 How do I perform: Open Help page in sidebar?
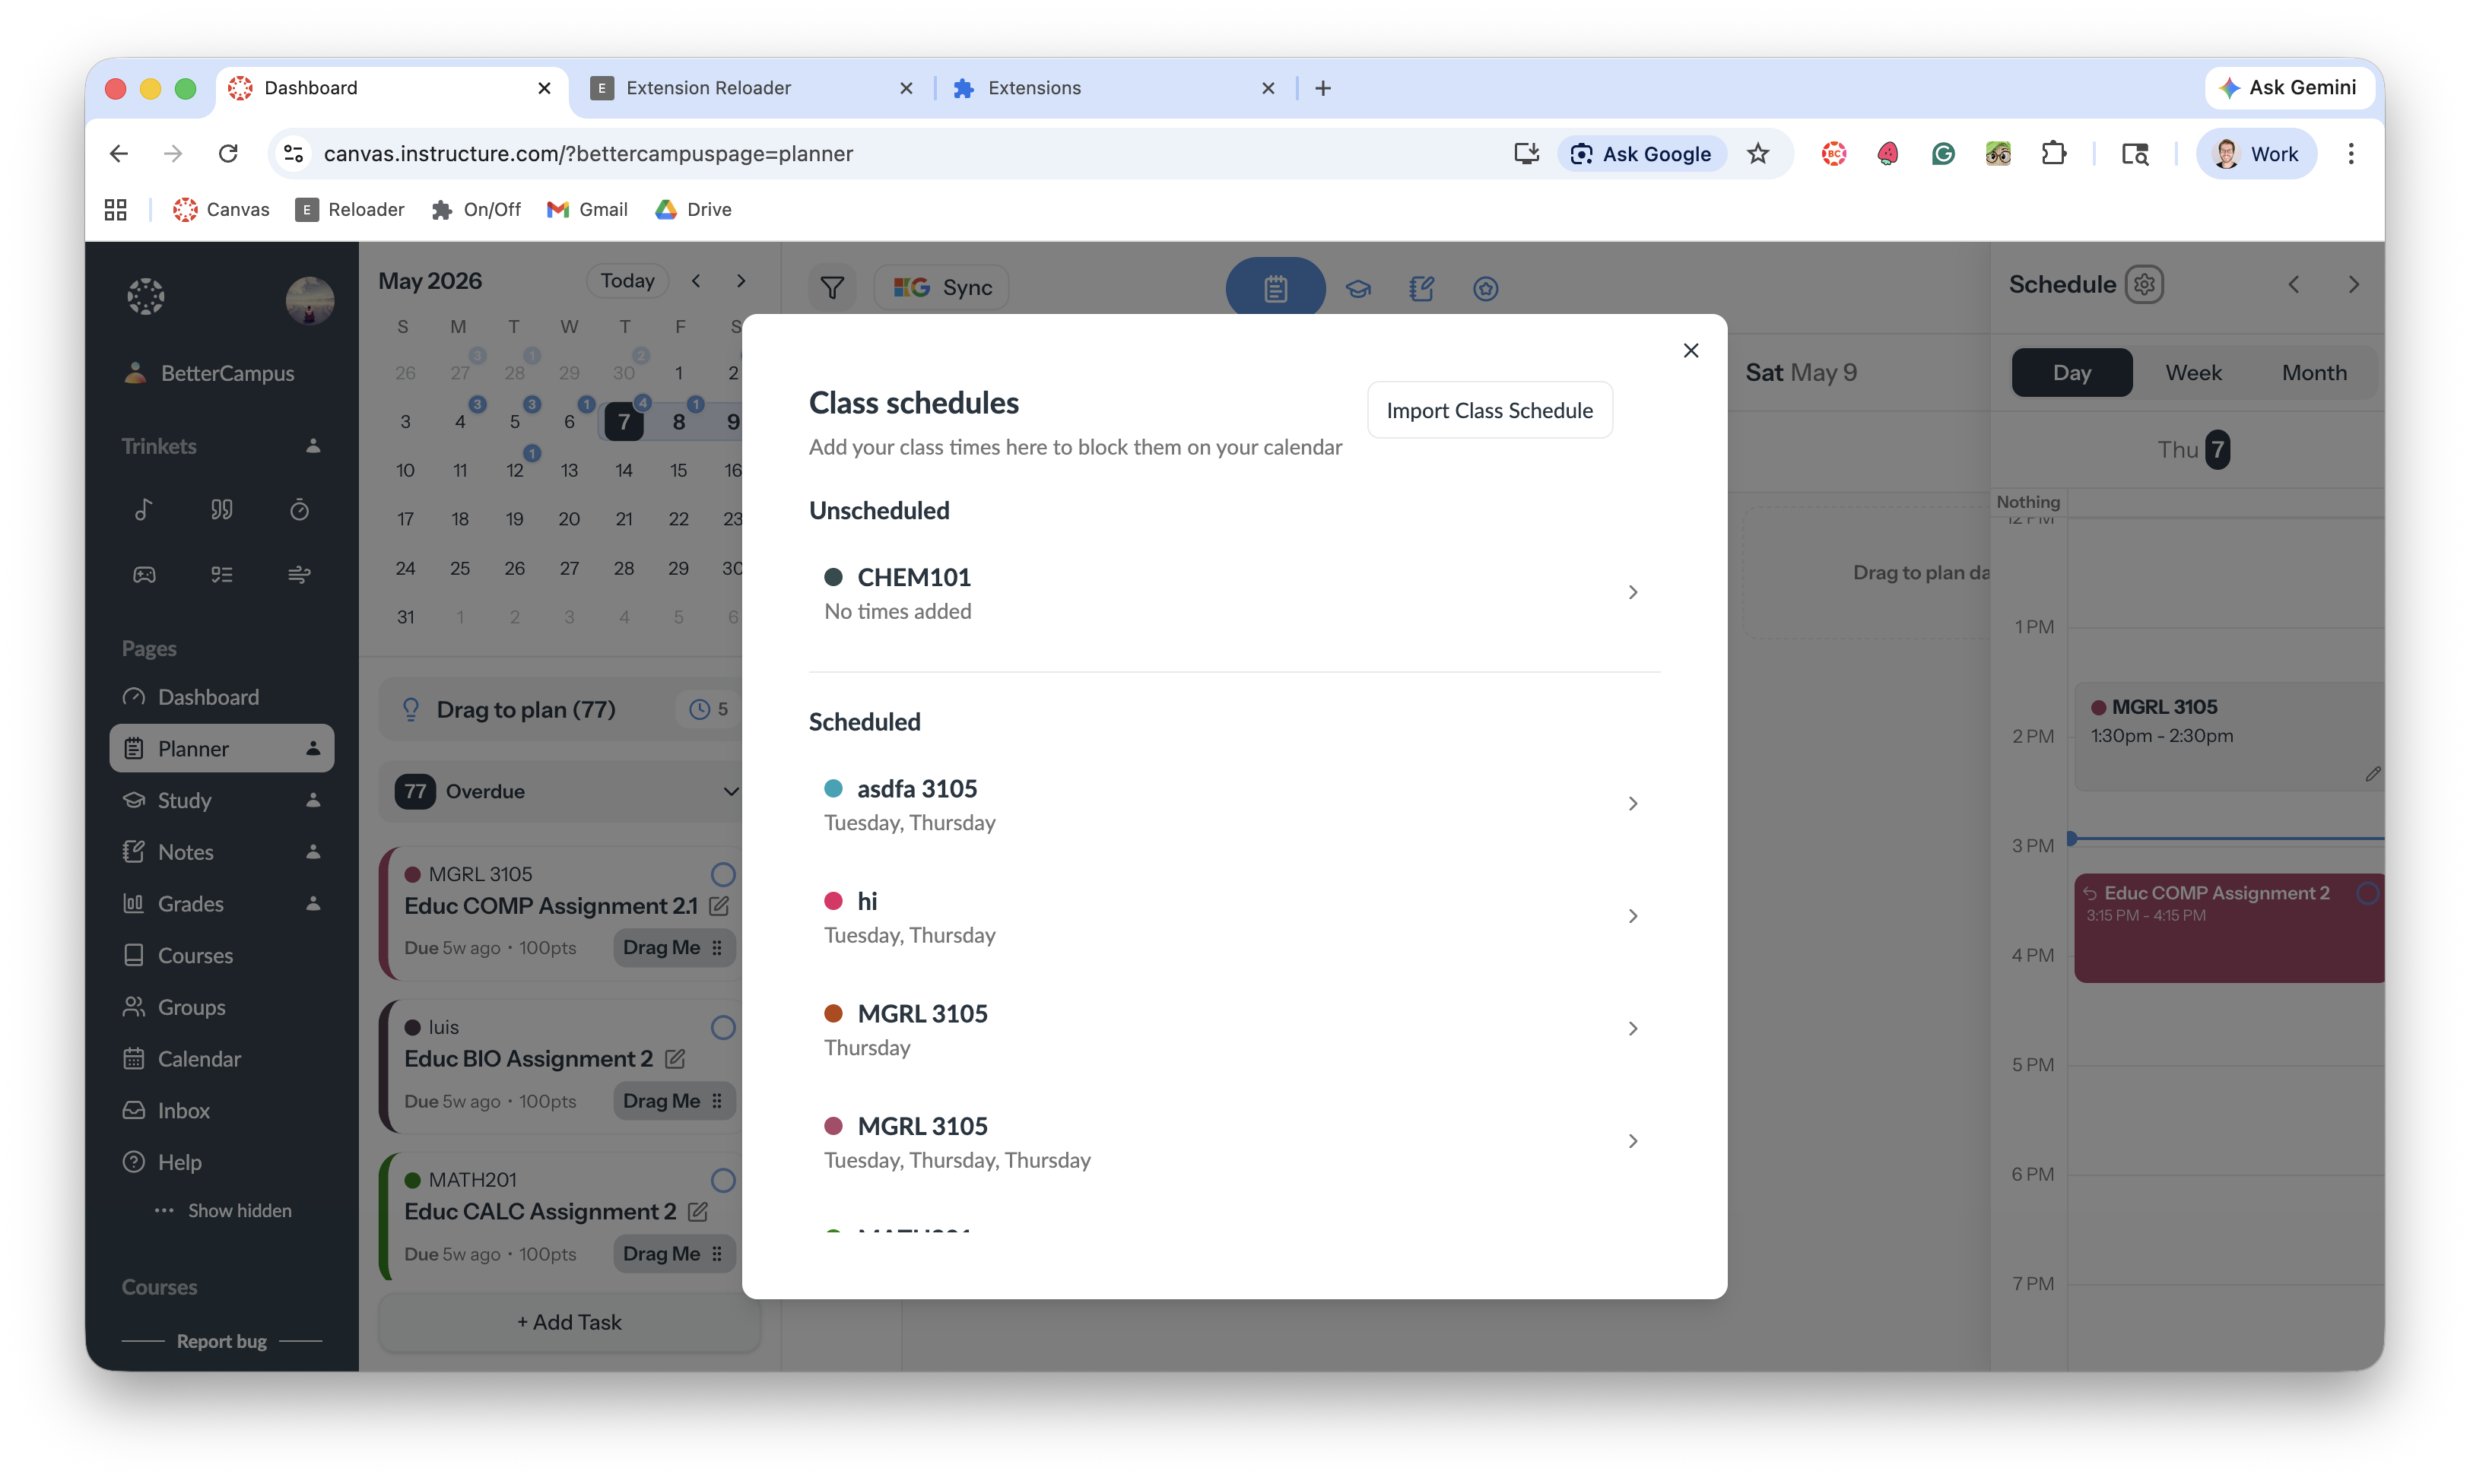point(221,1163)
